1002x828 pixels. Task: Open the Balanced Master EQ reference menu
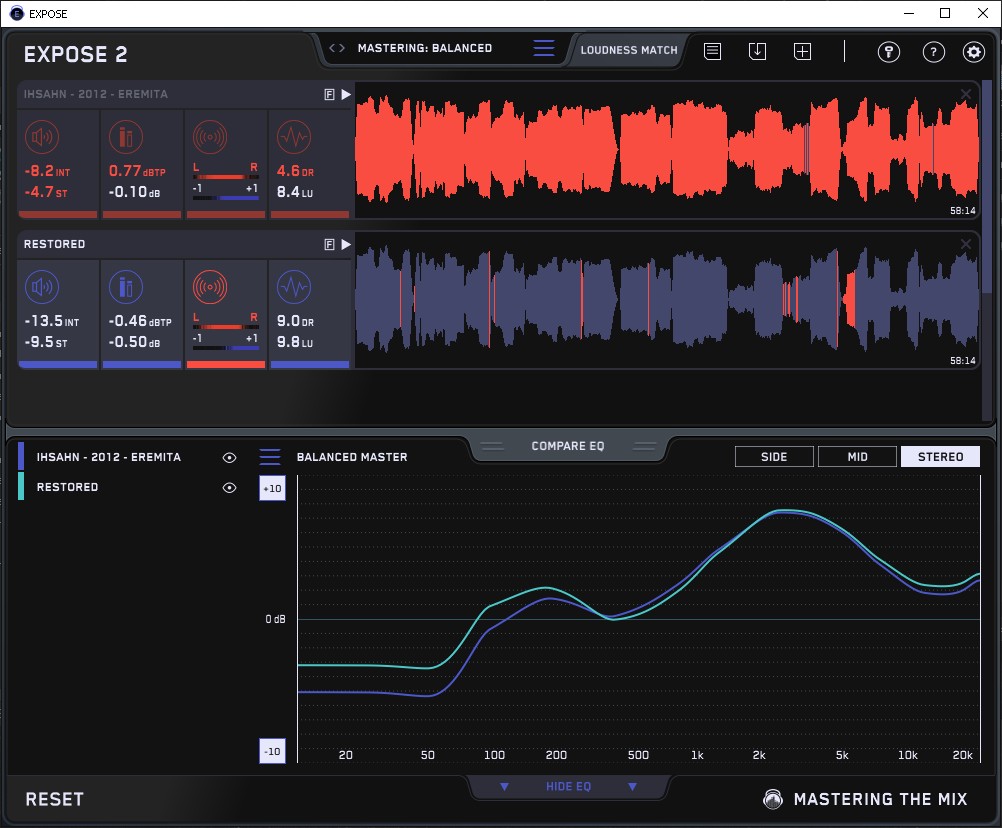pos(270,457)
